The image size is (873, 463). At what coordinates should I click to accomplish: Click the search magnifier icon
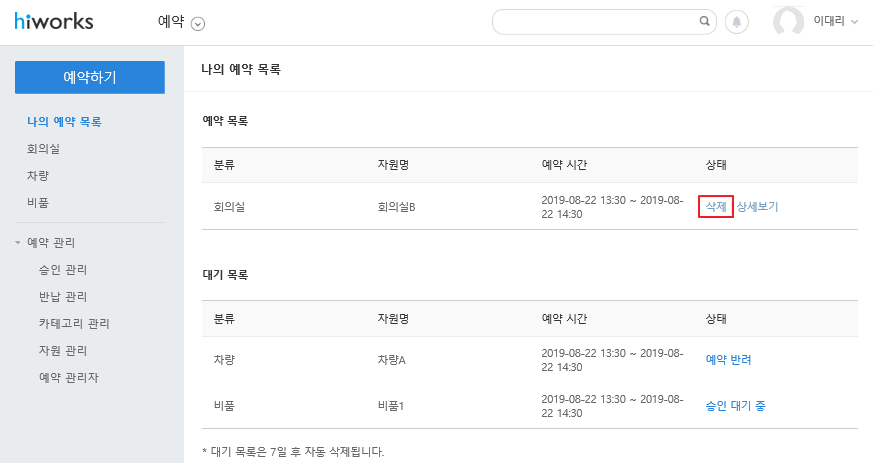704,21
